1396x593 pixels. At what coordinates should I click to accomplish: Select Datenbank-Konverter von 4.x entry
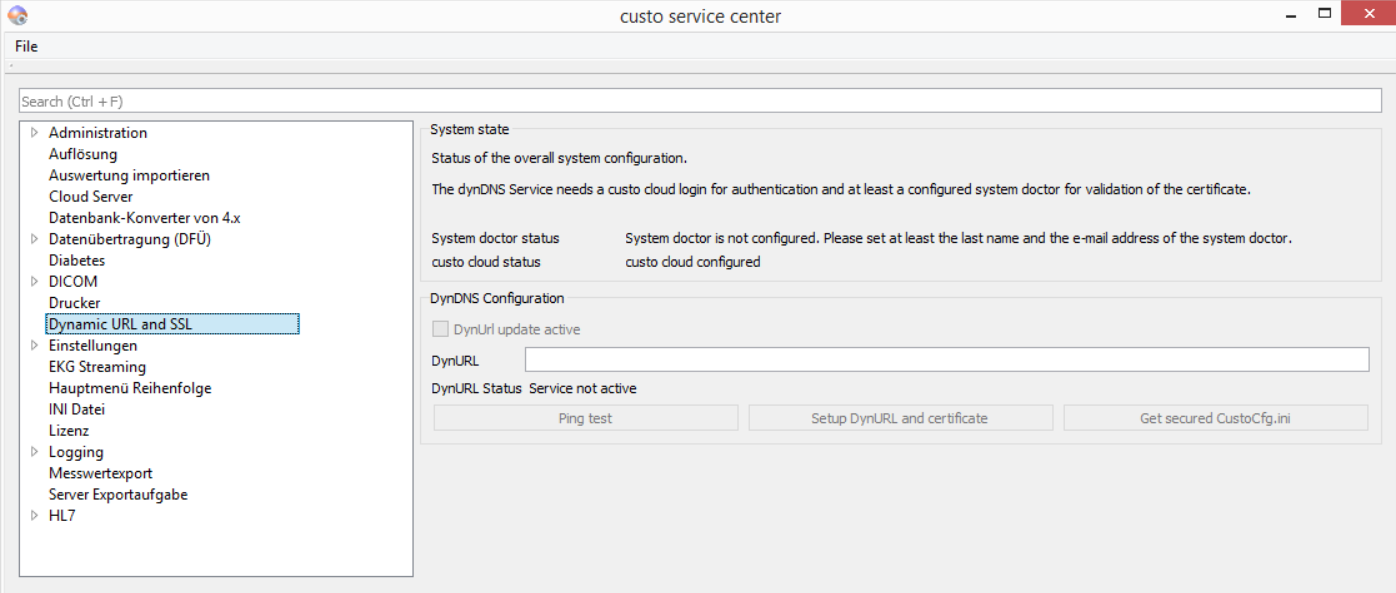point(145,217)
